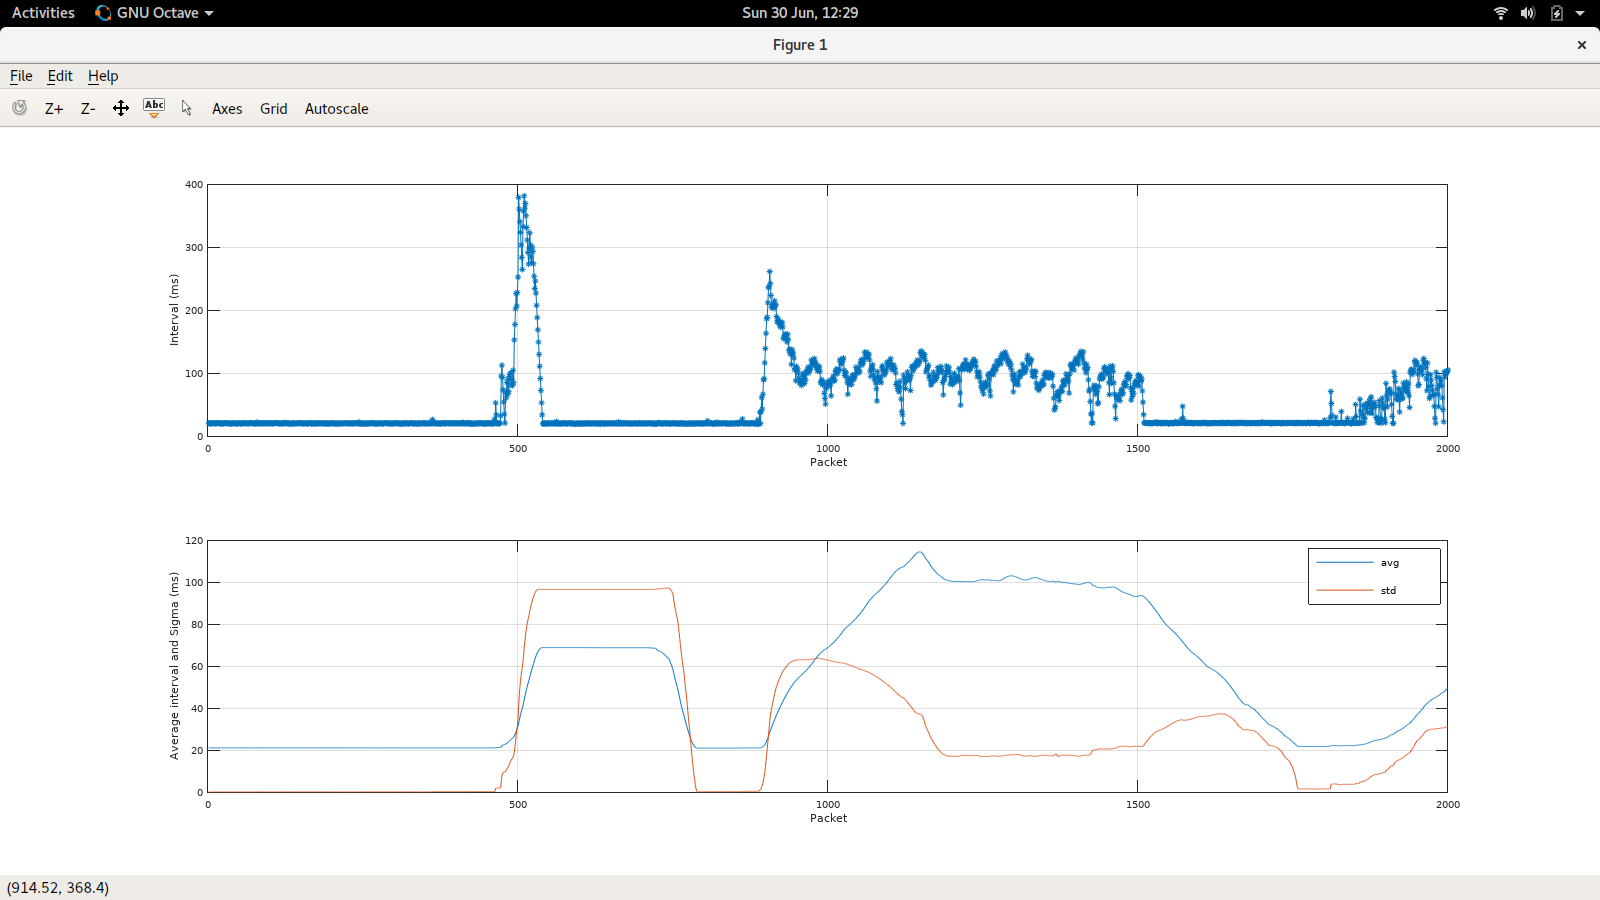Click the Wi-Fi status icon
Viewport: 1600px width, 900px height.
coord(1501,13)
